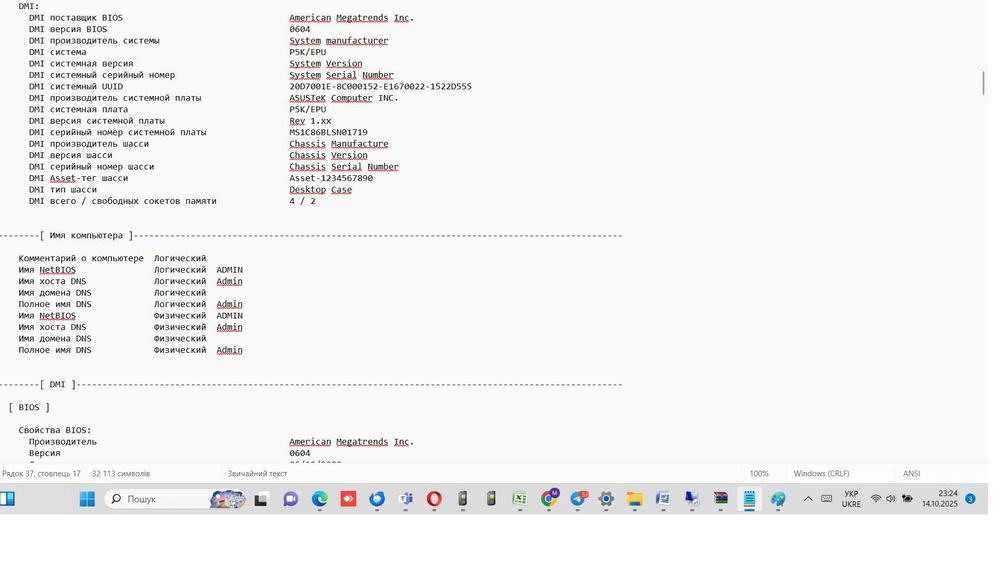Open the Word document taskbar icon

[x=663, y=499]
